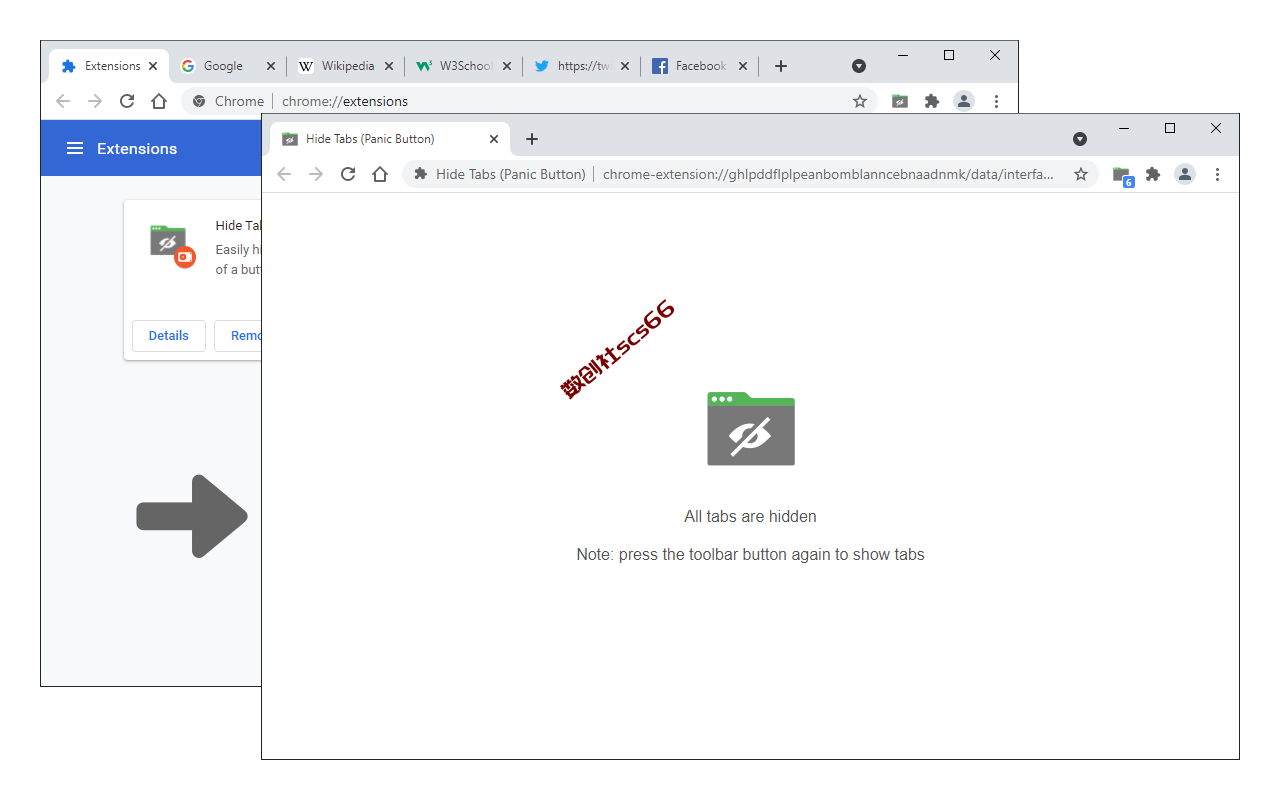Close the Google tab
Image resolution: width=1280 pixels, height=800 pixels.
(271, 66)
